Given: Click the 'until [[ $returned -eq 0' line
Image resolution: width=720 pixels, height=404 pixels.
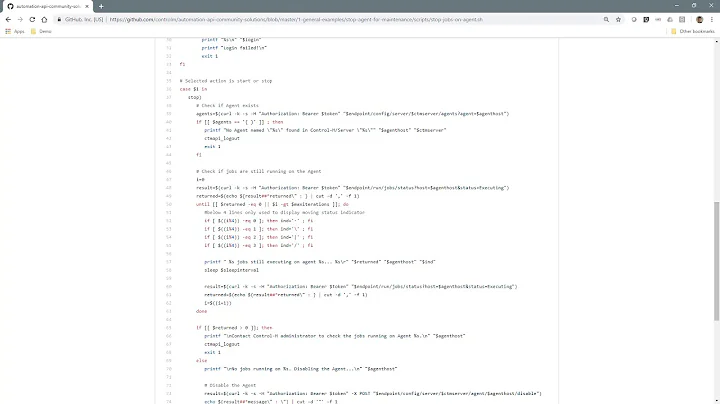Looking at the screenshot, I should pyautogui.click(x=272, y=204).
